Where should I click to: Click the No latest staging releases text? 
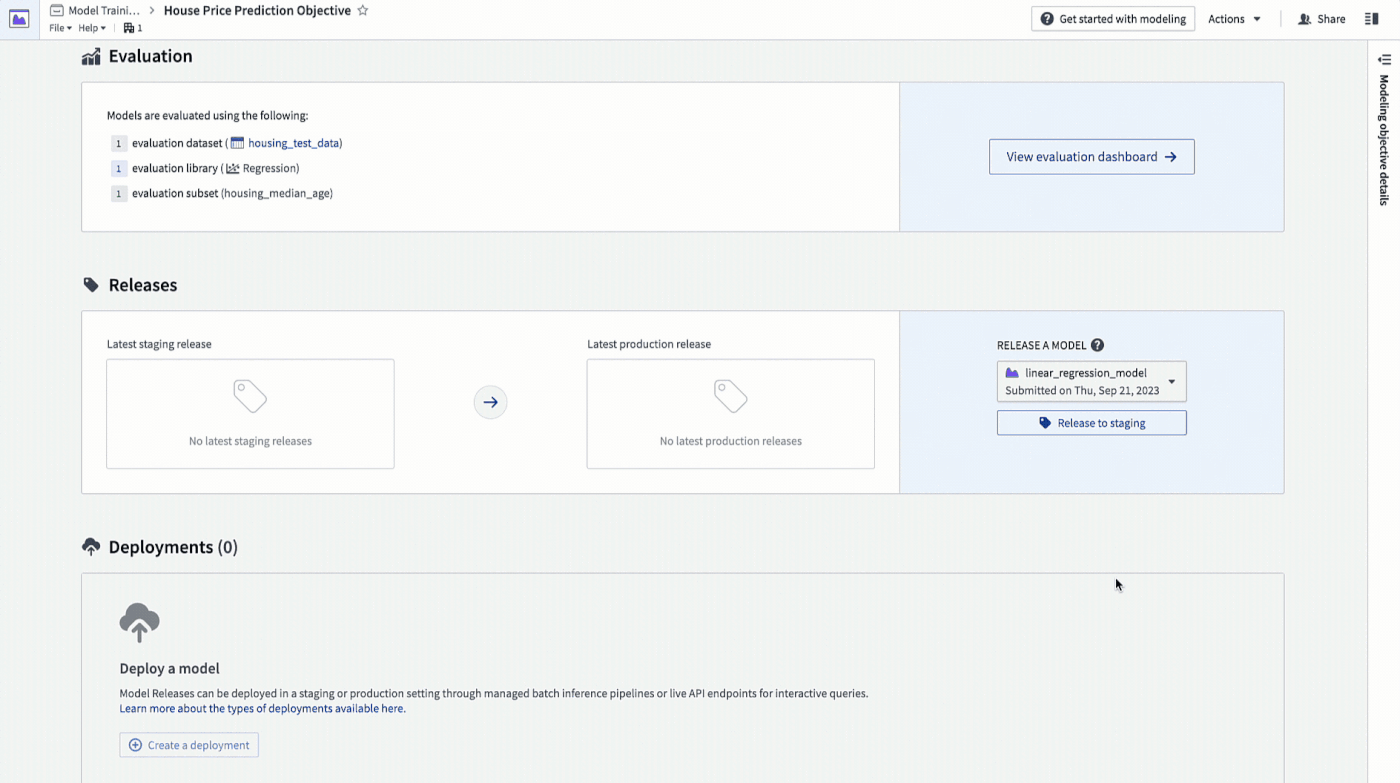point(250,441)
